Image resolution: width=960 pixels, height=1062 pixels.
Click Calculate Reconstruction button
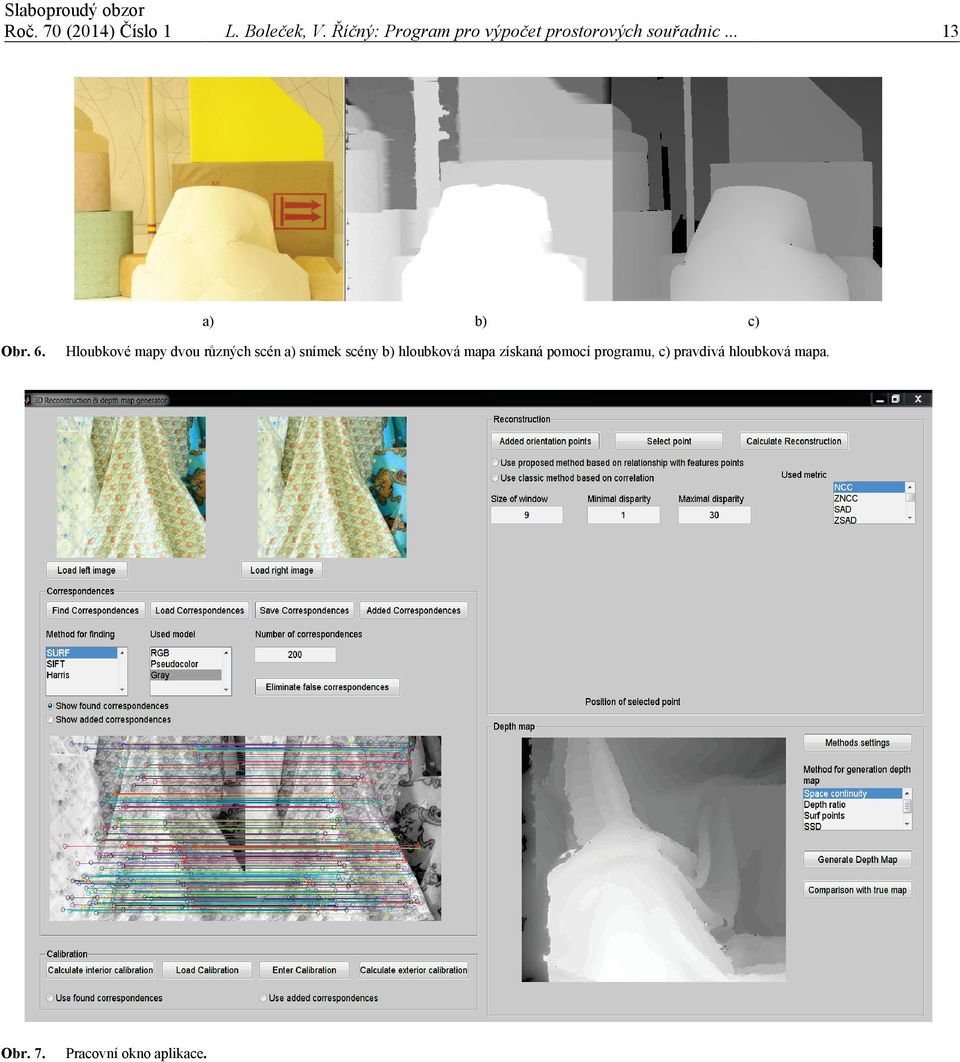point(793,441)
